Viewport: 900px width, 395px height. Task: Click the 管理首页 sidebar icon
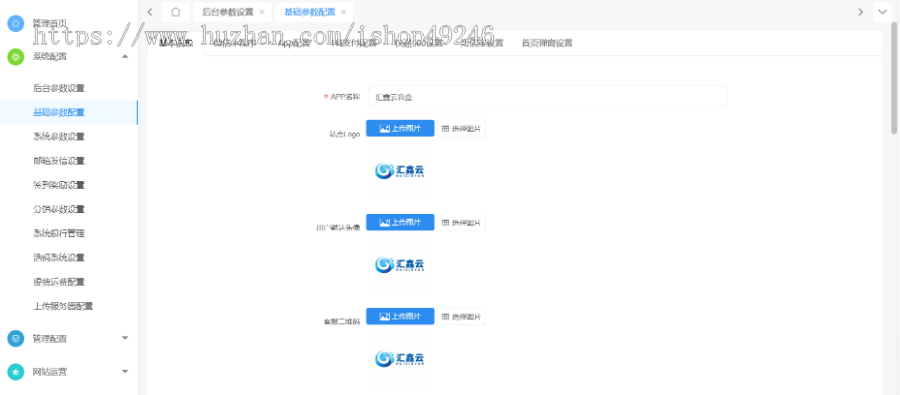(15, 24)
